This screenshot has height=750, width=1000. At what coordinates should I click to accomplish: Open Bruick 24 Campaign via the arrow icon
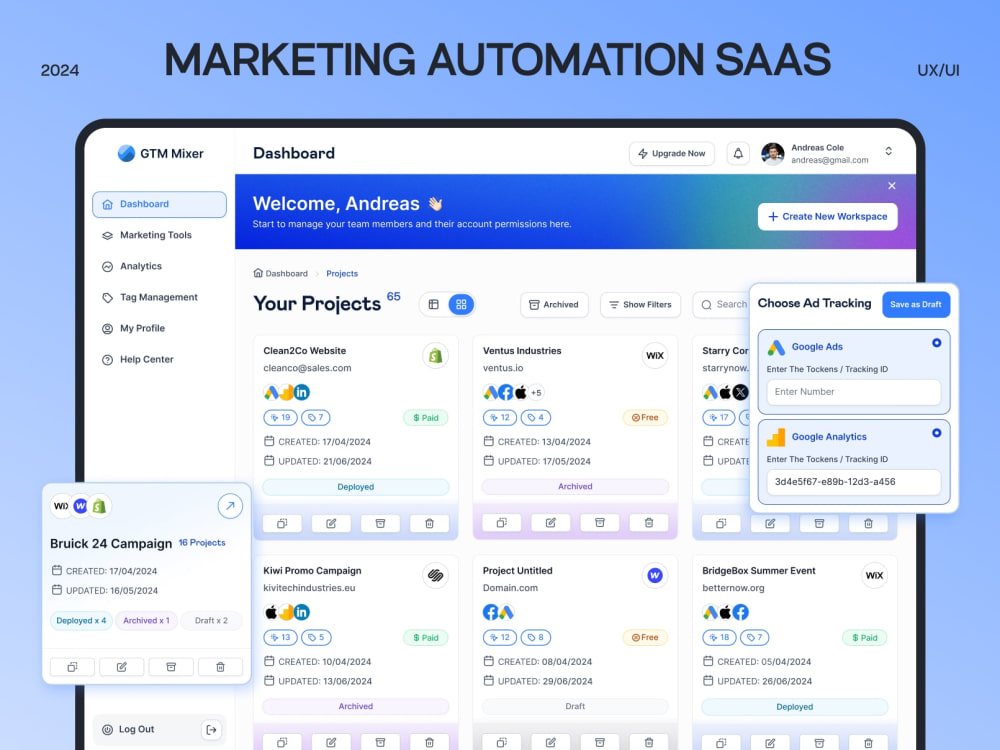tap(230, 506)
